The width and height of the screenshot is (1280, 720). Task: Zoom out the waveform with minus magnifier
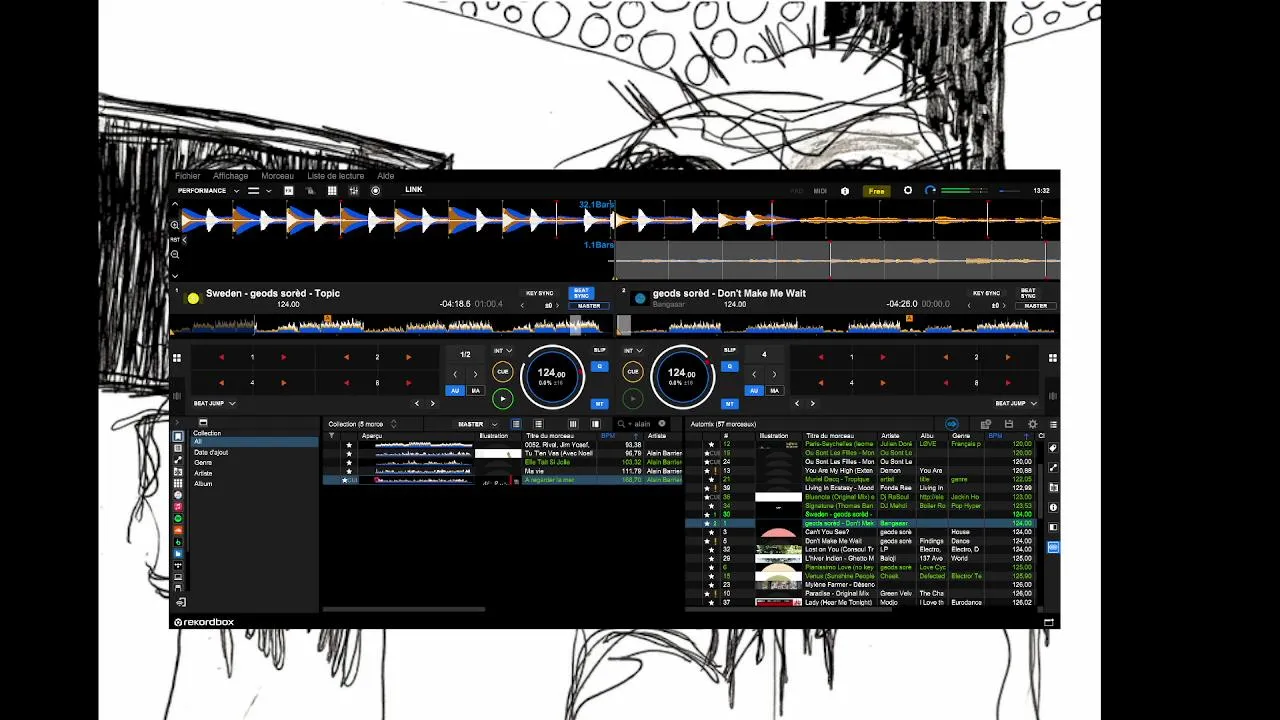175,254
